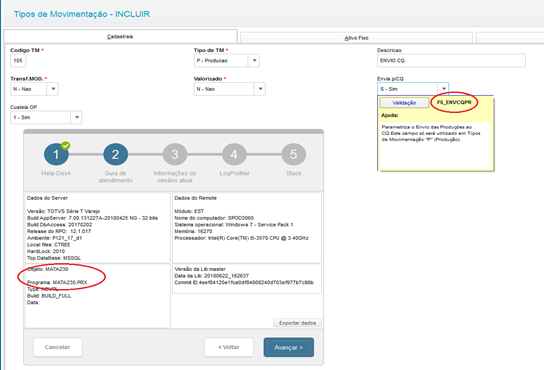
Task: Click the Versão da Lib:master text
Action: pos(200,269)
